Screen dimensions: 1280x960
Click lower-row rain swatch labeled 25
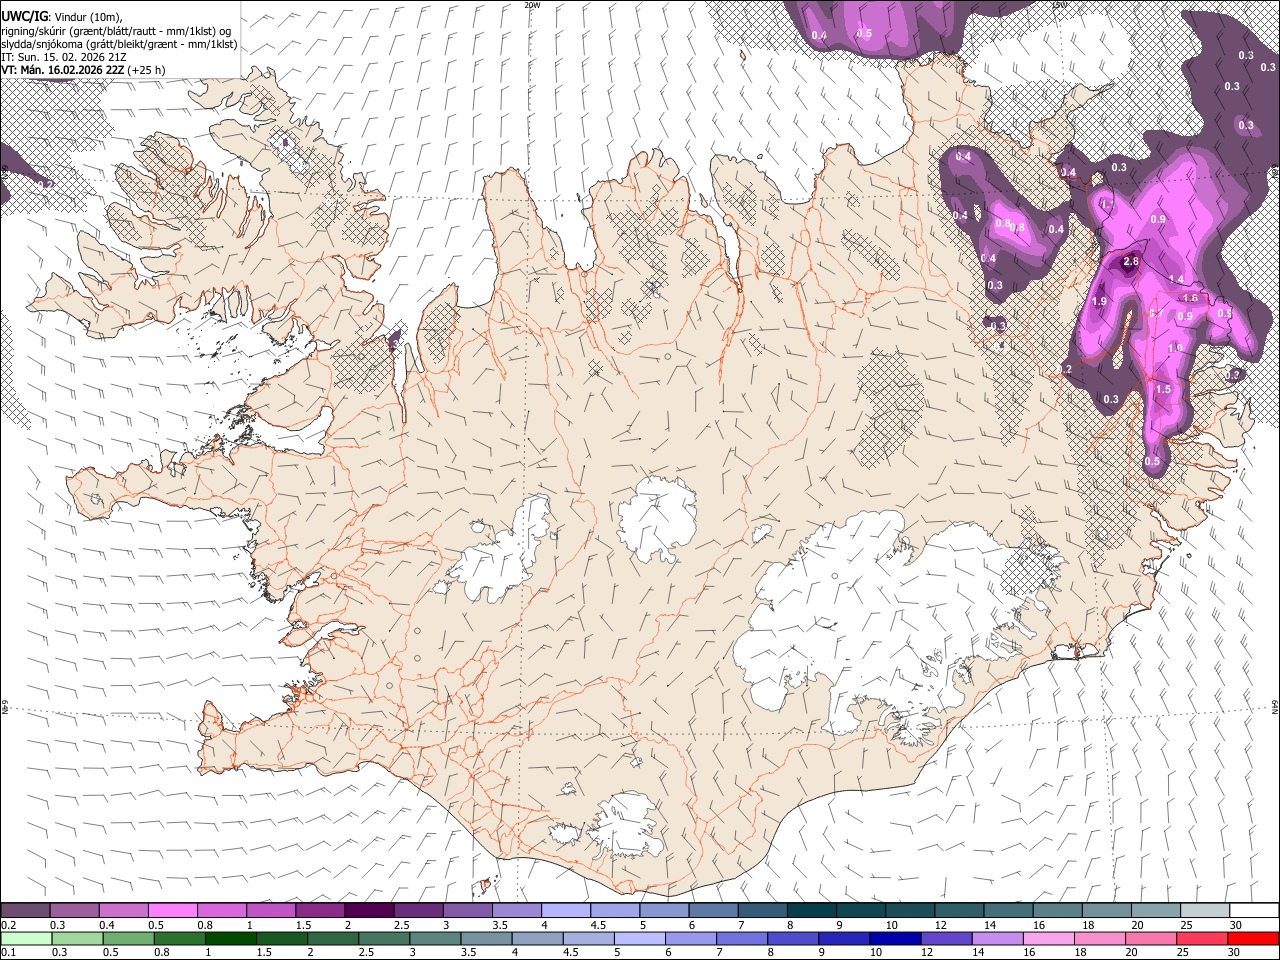tap(1202, 938)
